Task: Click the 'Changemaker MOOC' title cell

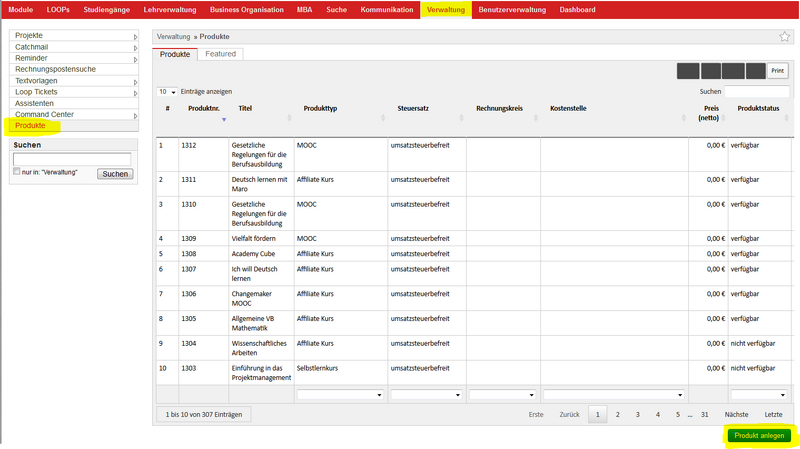Action: [x=252, y=298]
